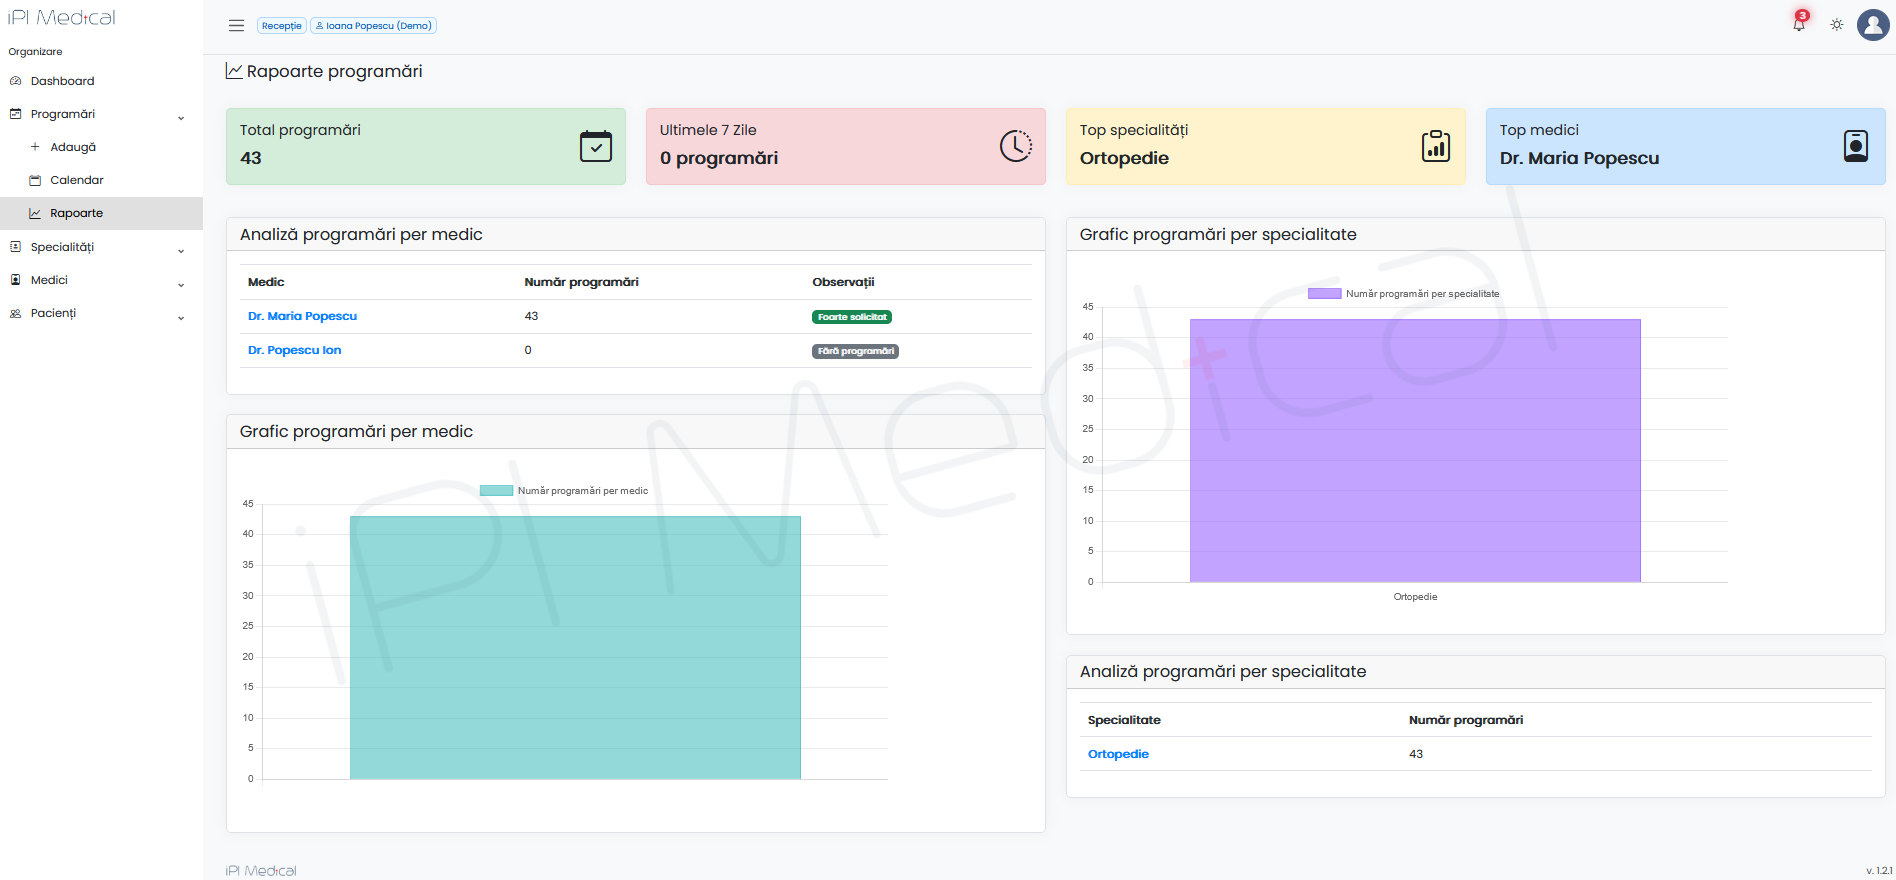Toggle light/dark theme sun icon
Screen dimensions: 1896x880
(x=1837, y=25)
